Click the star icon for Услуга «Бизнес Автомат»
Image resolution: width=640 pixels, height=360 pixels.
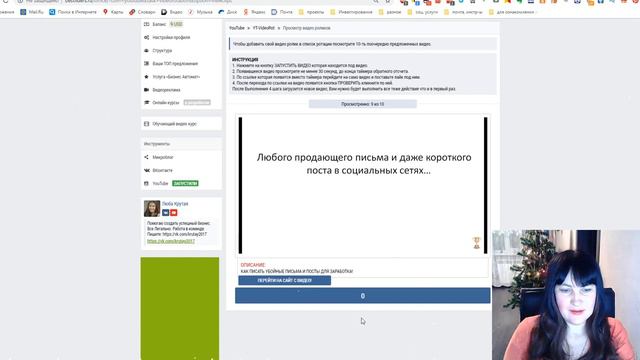147,77
